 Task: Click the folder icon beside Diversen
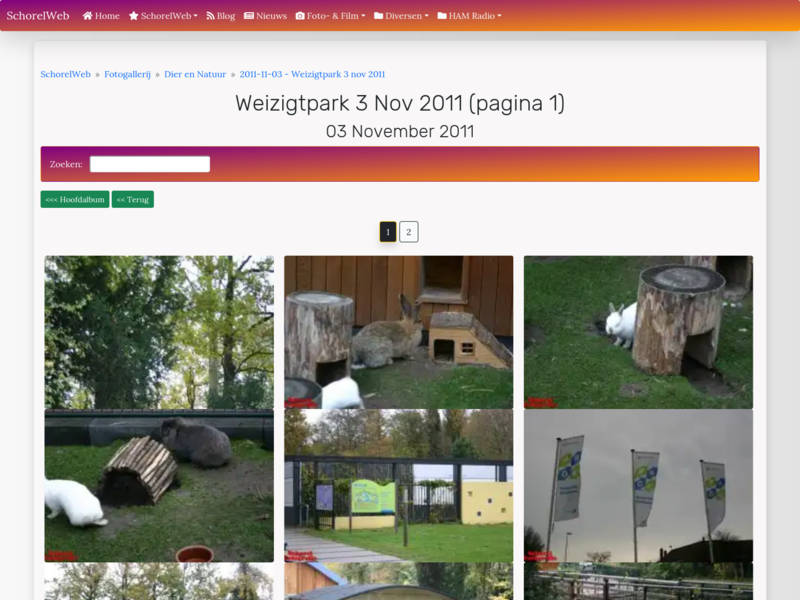[x=379, y=16]
